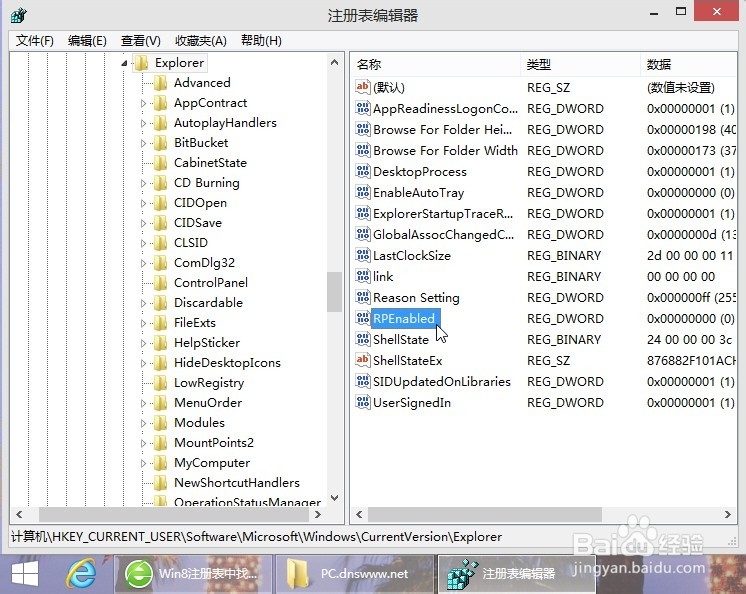The width and height of the screenshot is (746, 594).
Task: Select the CIDOpen key
Action: [200, 203]
